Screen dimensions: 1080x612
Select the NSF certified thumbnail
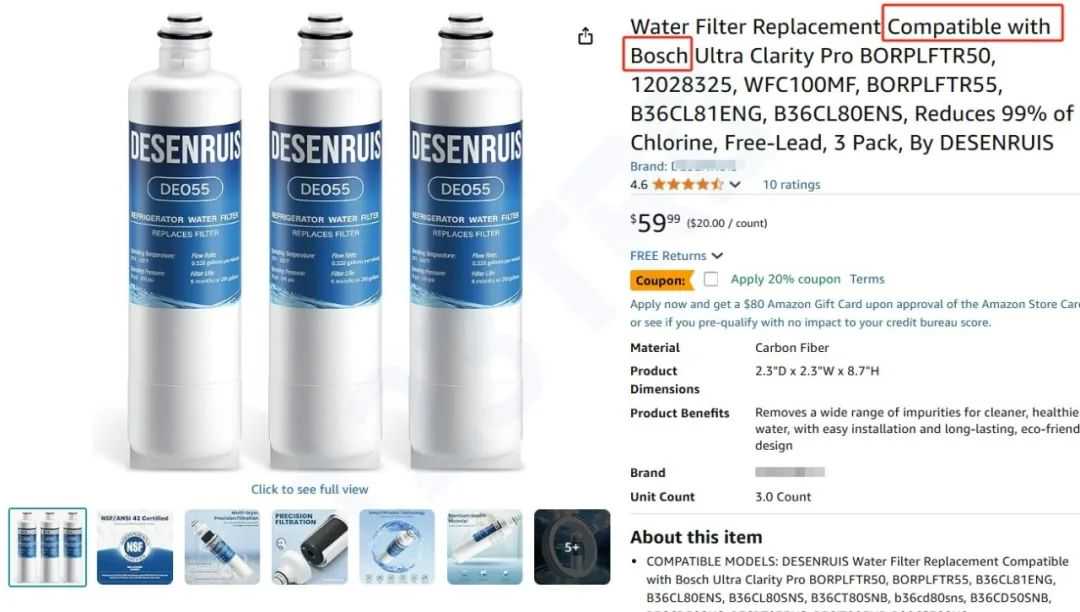(135, 547)
